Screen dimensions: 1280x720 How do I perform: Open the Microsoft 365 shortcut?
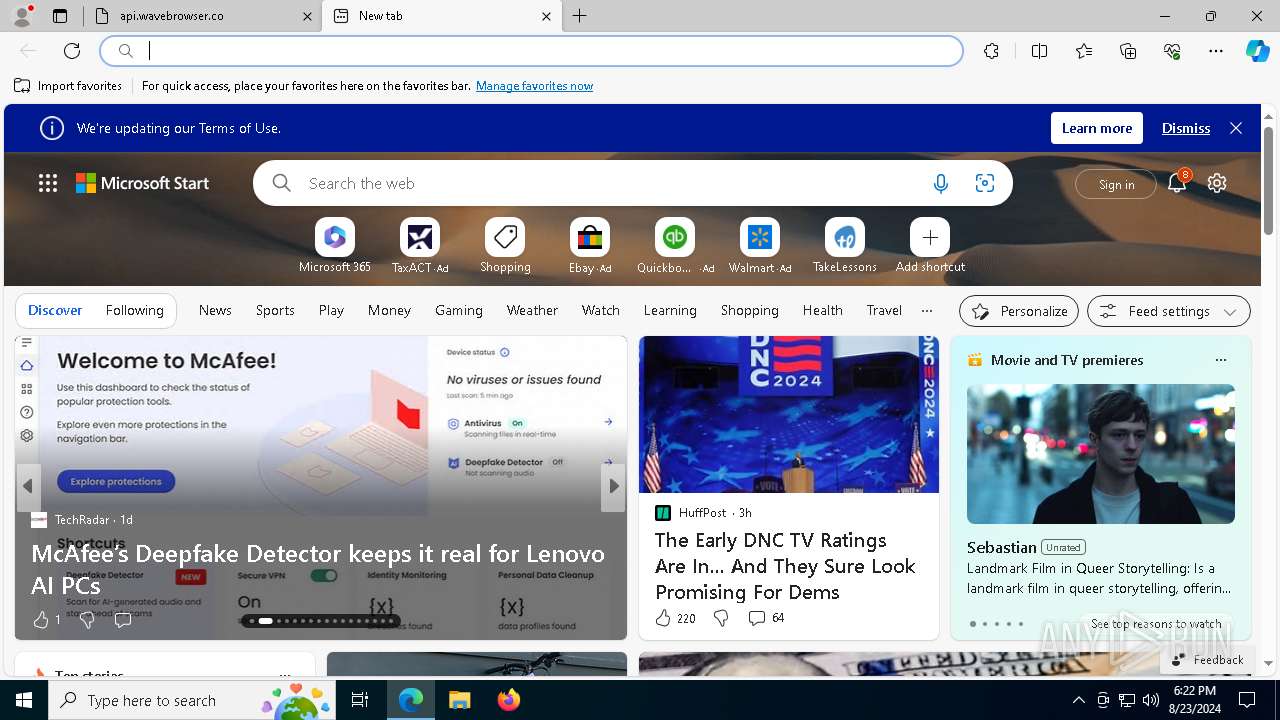click(335, 245)
